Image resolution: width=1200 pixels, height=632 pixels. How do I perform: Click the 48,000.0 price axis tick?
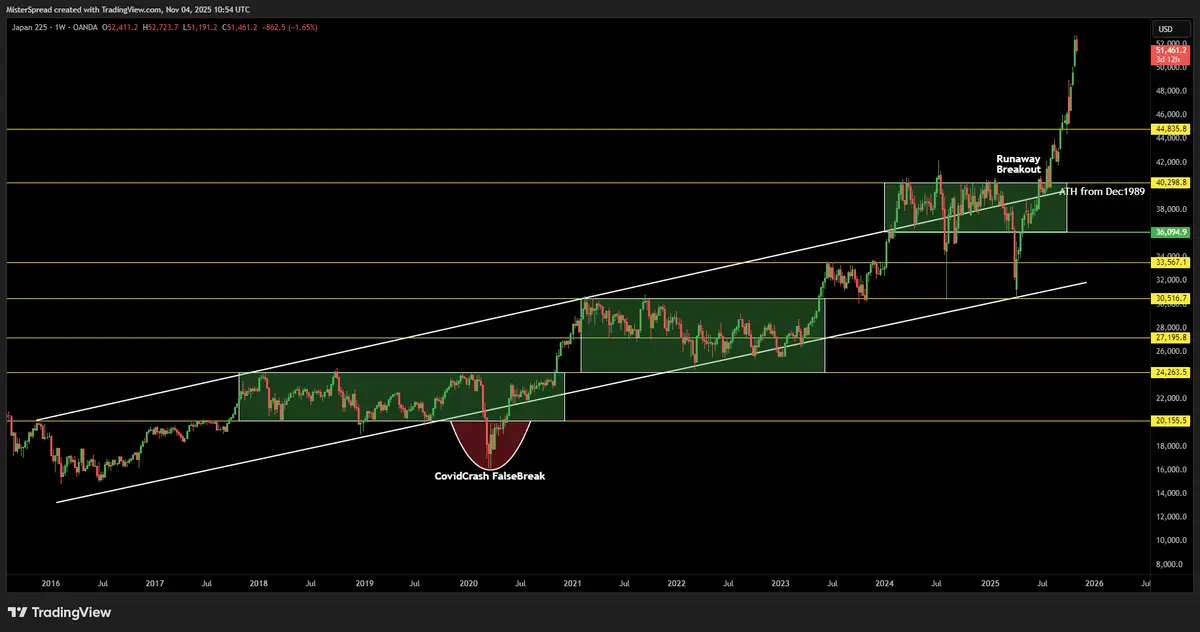pos(1172,91)
